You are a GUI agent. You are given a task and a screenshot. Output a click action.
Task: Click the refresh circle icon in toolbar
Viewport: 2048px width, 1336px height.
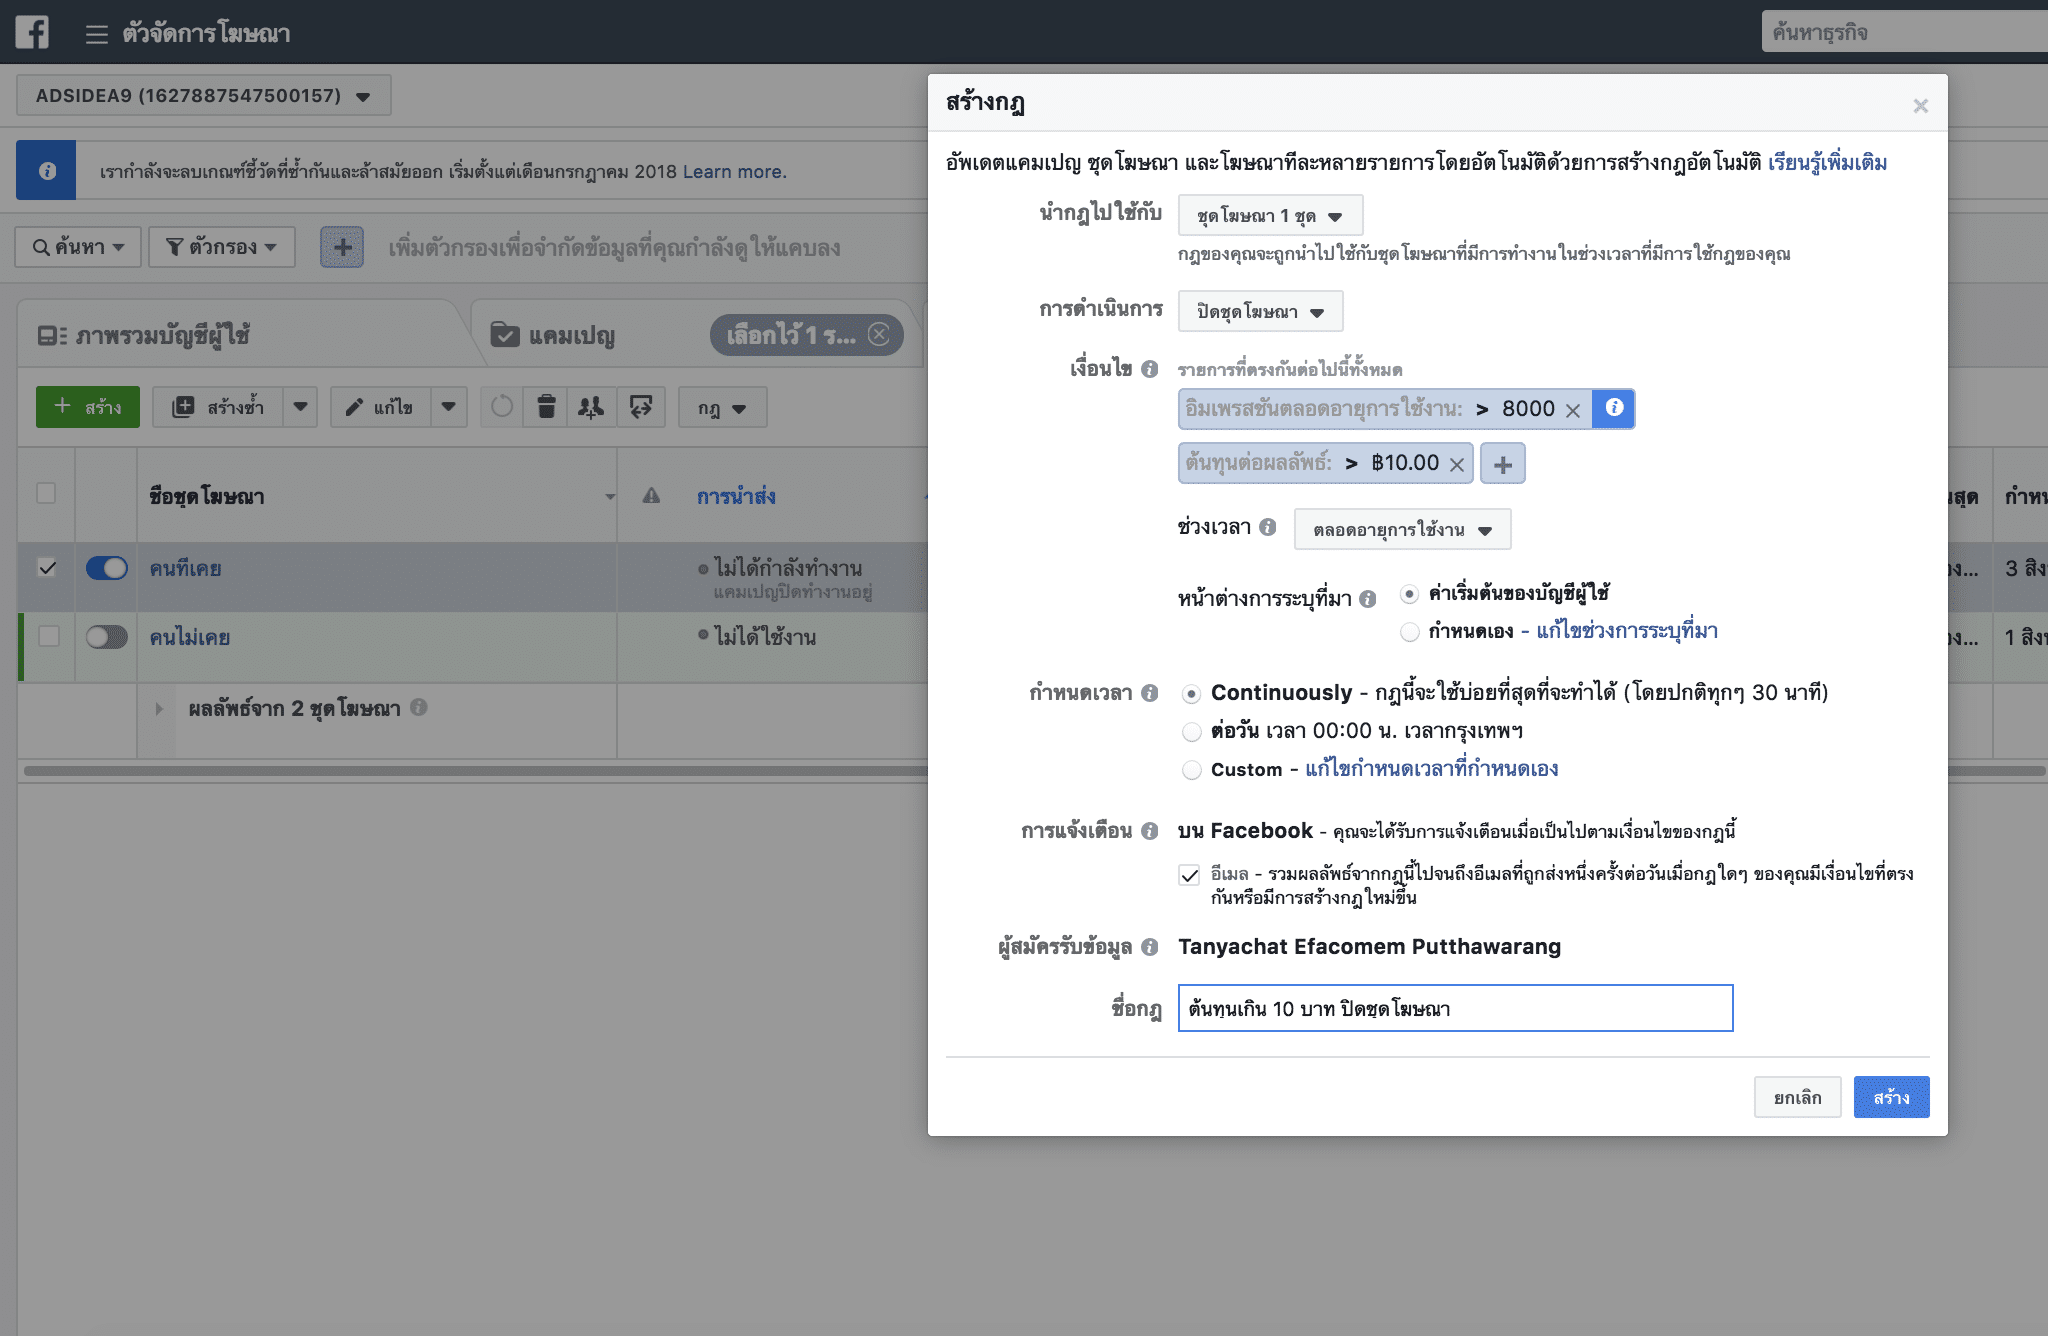coord(502,407)
